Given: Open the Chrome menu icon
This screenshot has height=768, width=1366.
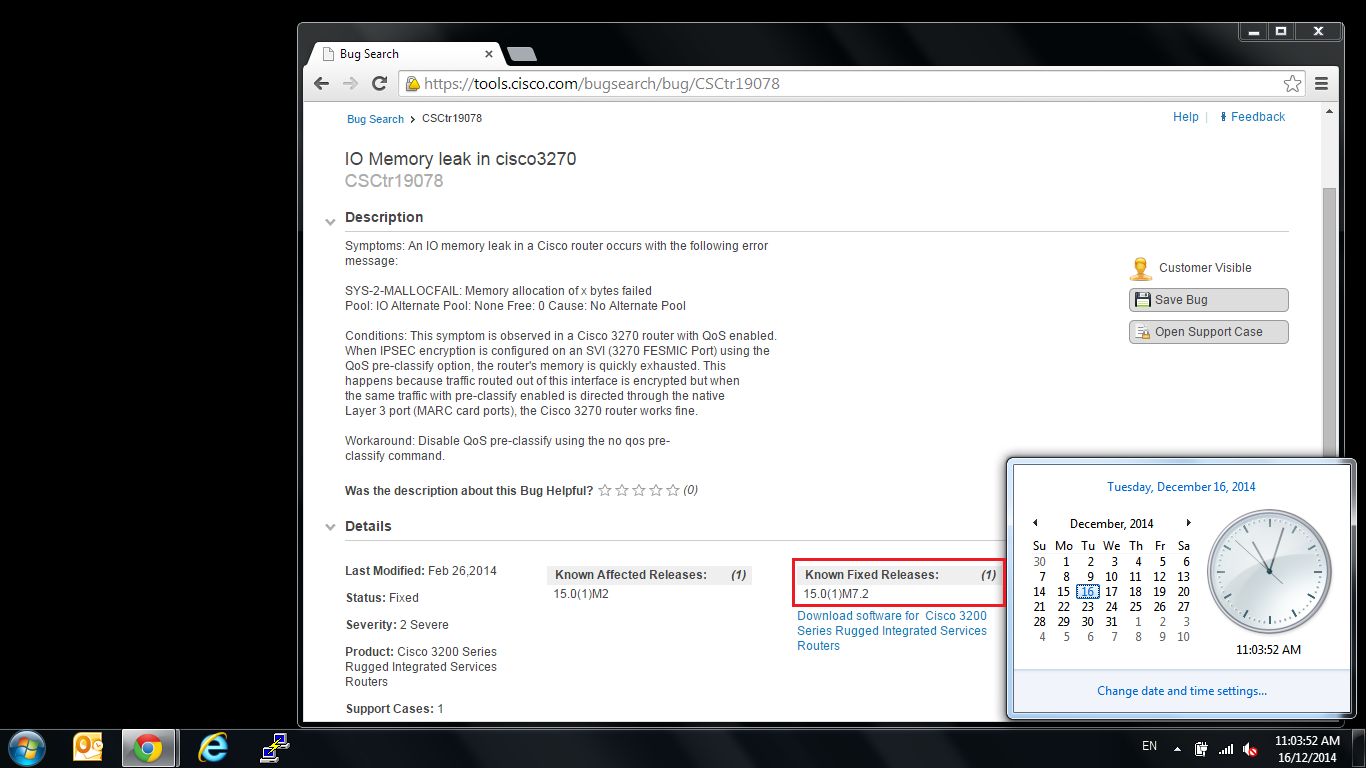Looking at the screenshot, I should point(1321,84).
